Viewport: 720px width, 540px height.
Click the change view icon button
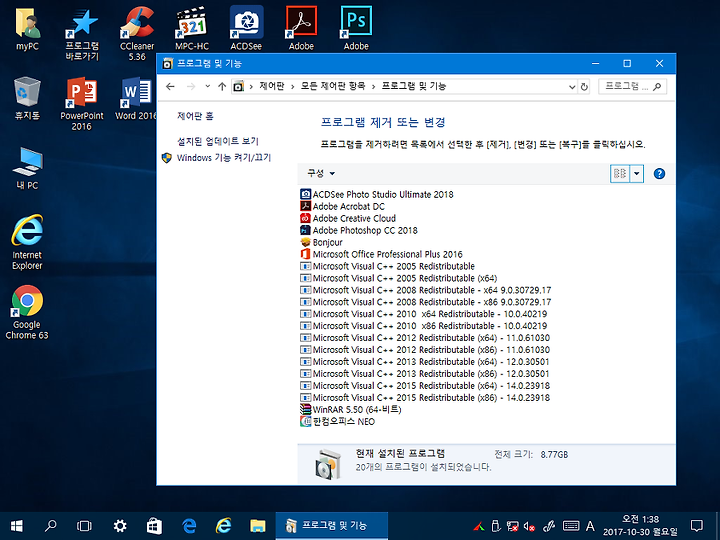620,174
